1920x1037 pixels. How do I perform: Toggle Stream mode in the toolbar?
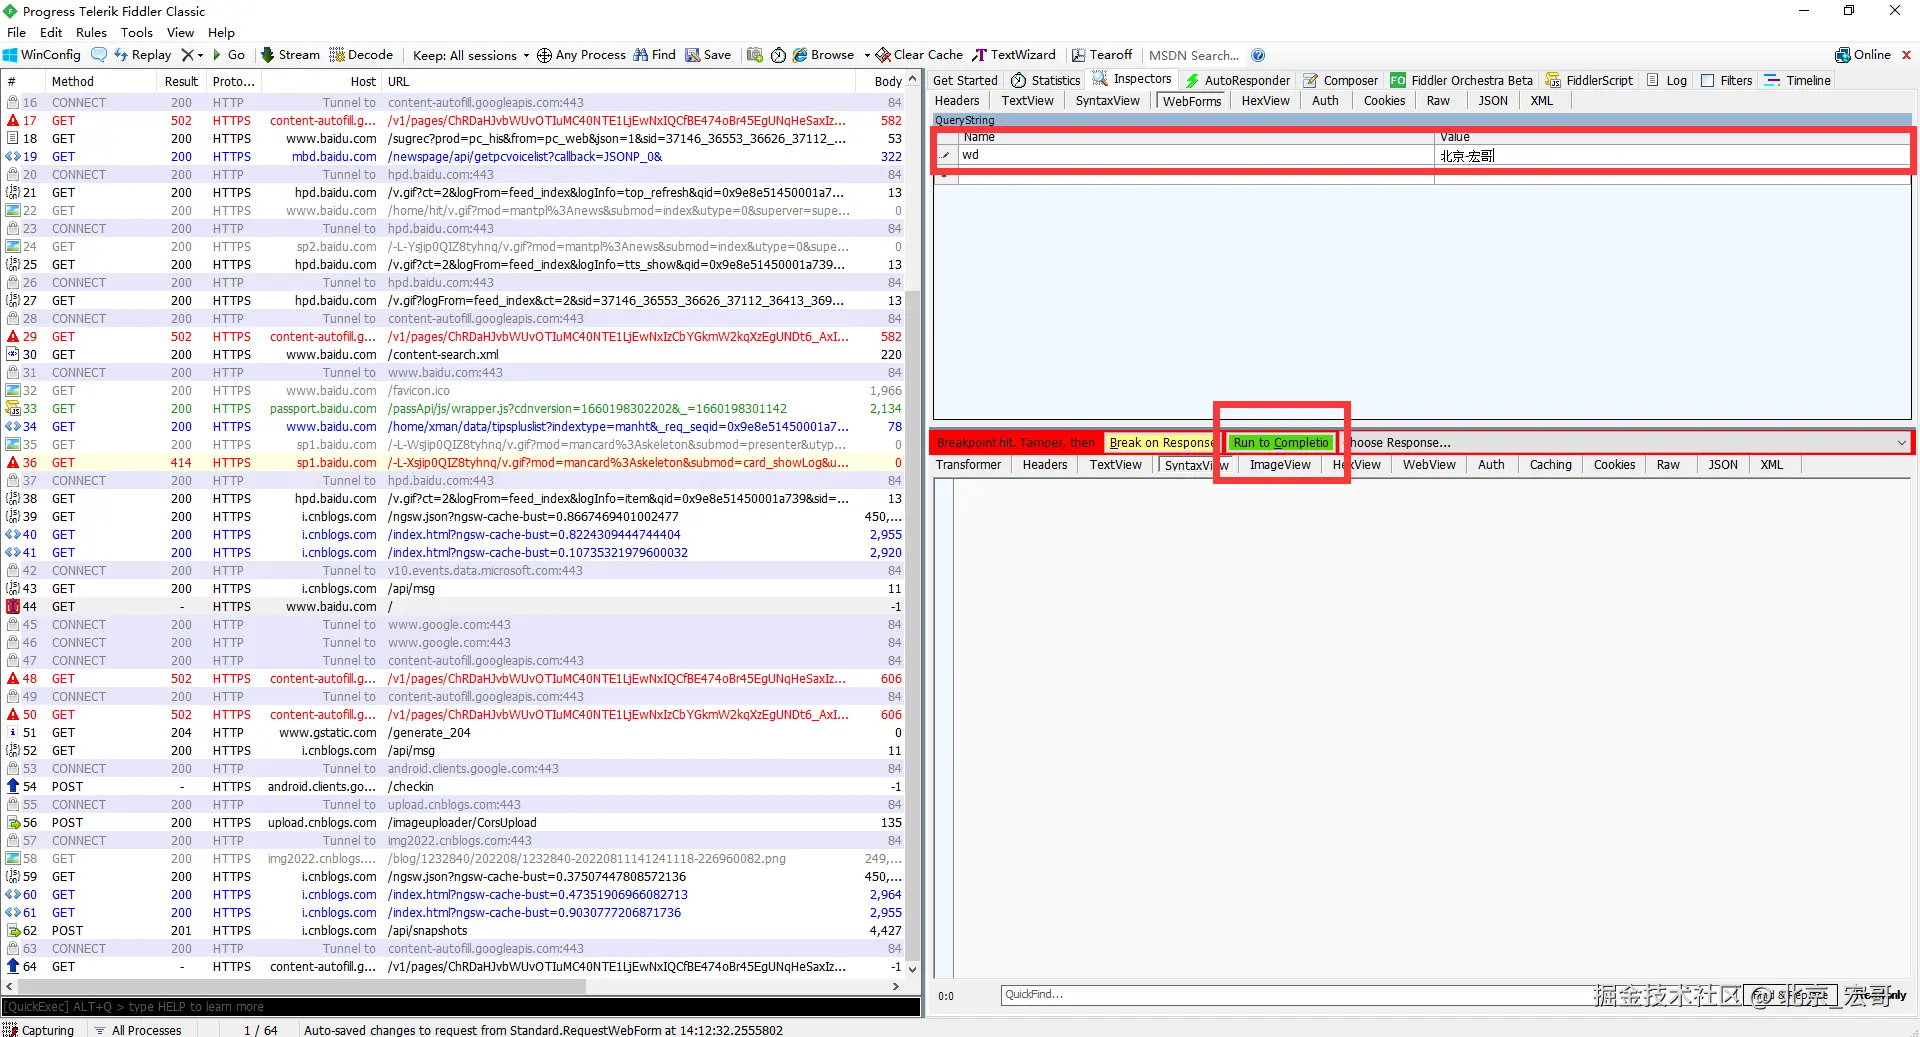pos(290,55)
